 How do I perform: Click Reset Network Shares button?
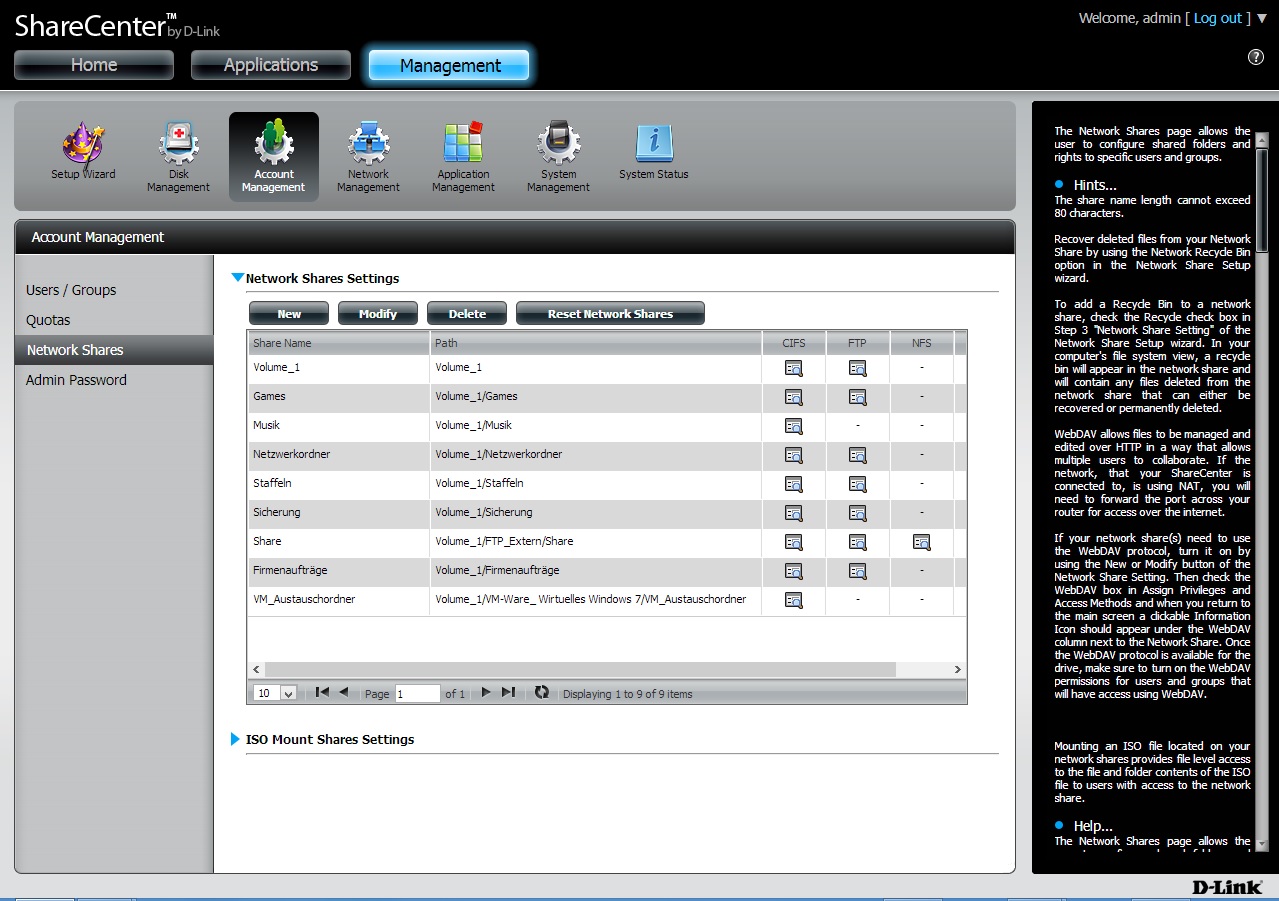[x=610, y=314]
